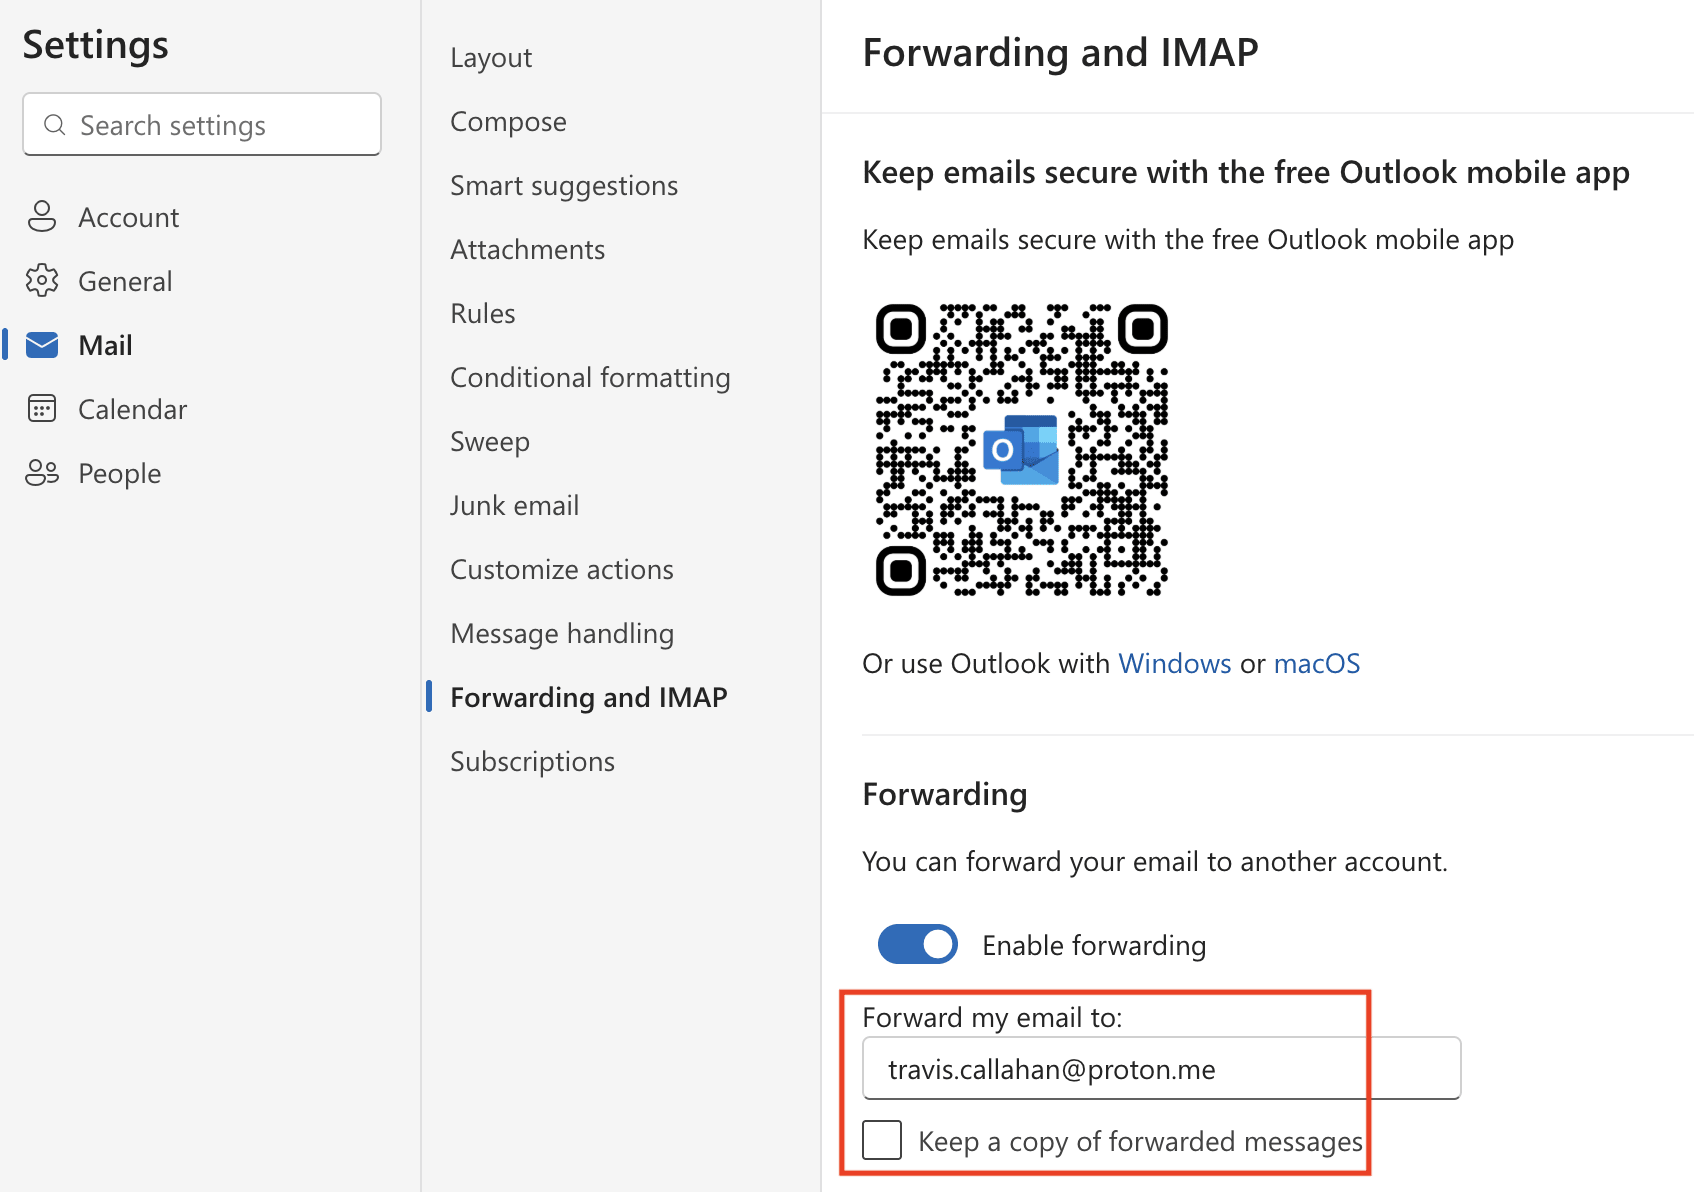Image resolution: width=1694 pixels, height=1192 pixels.
Task: Select Forwarding and IMAP settings
Action: tap(588, 697)
